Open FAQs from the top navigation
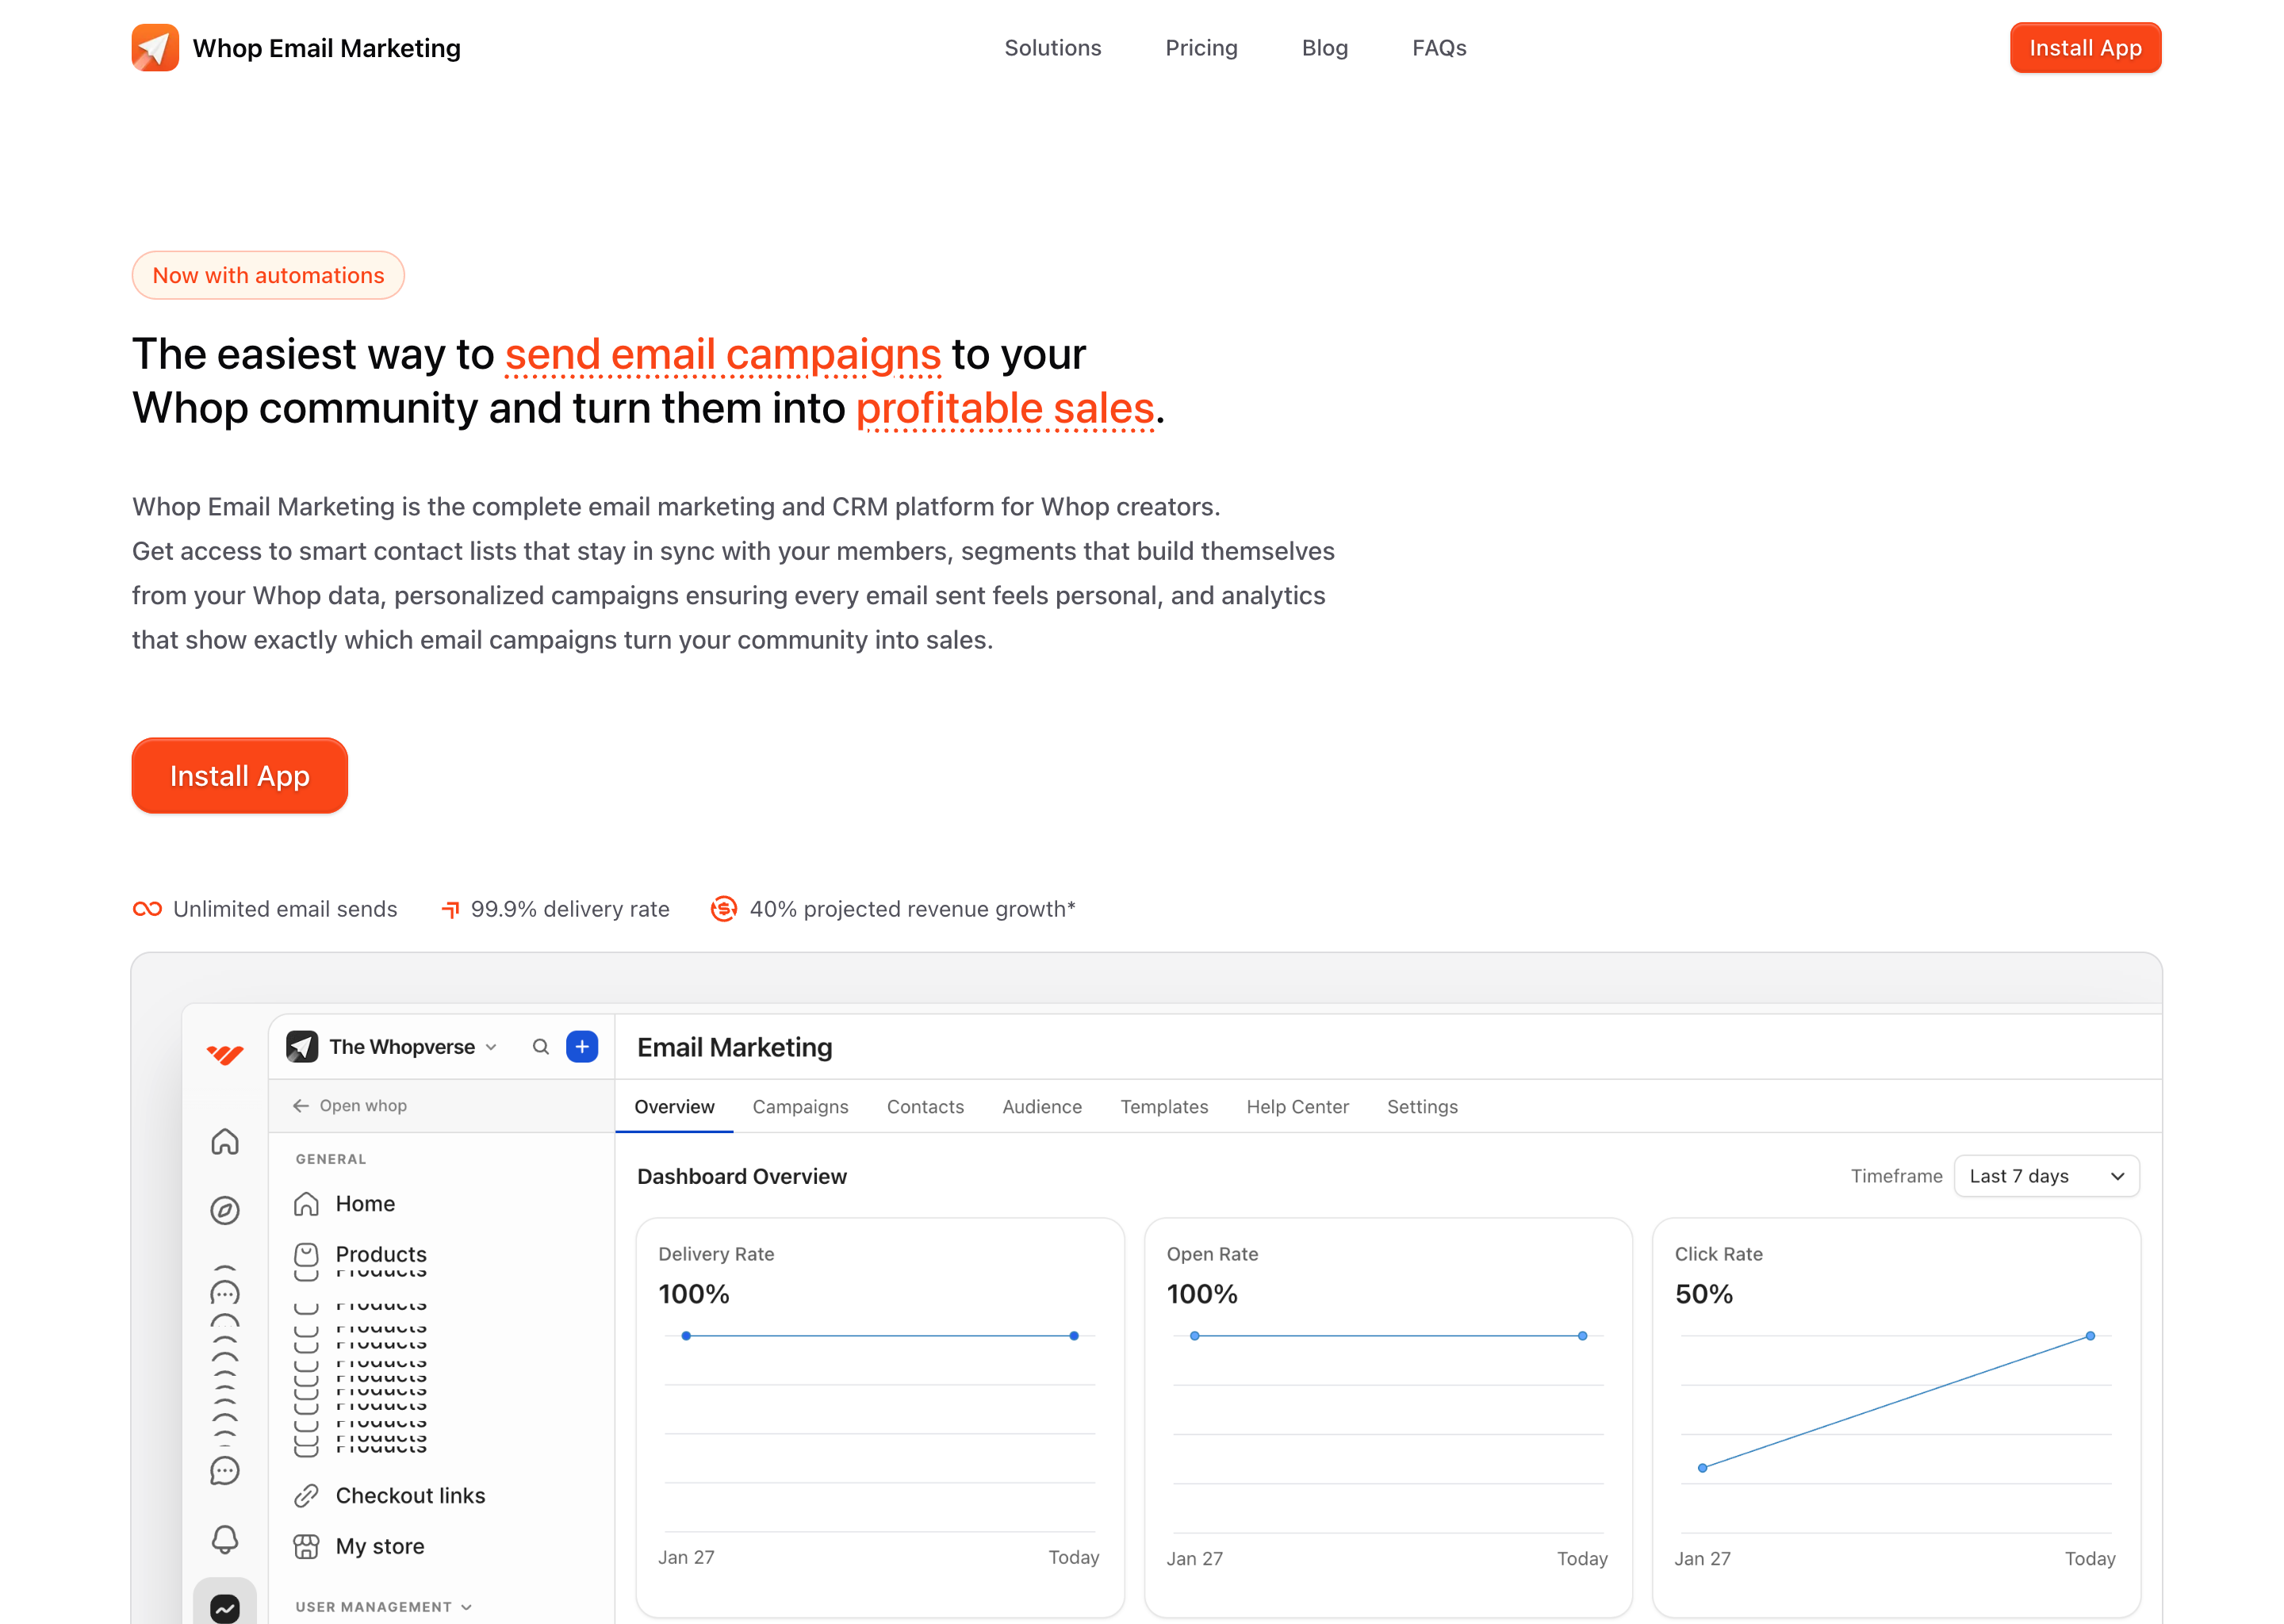 [x=1439, y=48]
